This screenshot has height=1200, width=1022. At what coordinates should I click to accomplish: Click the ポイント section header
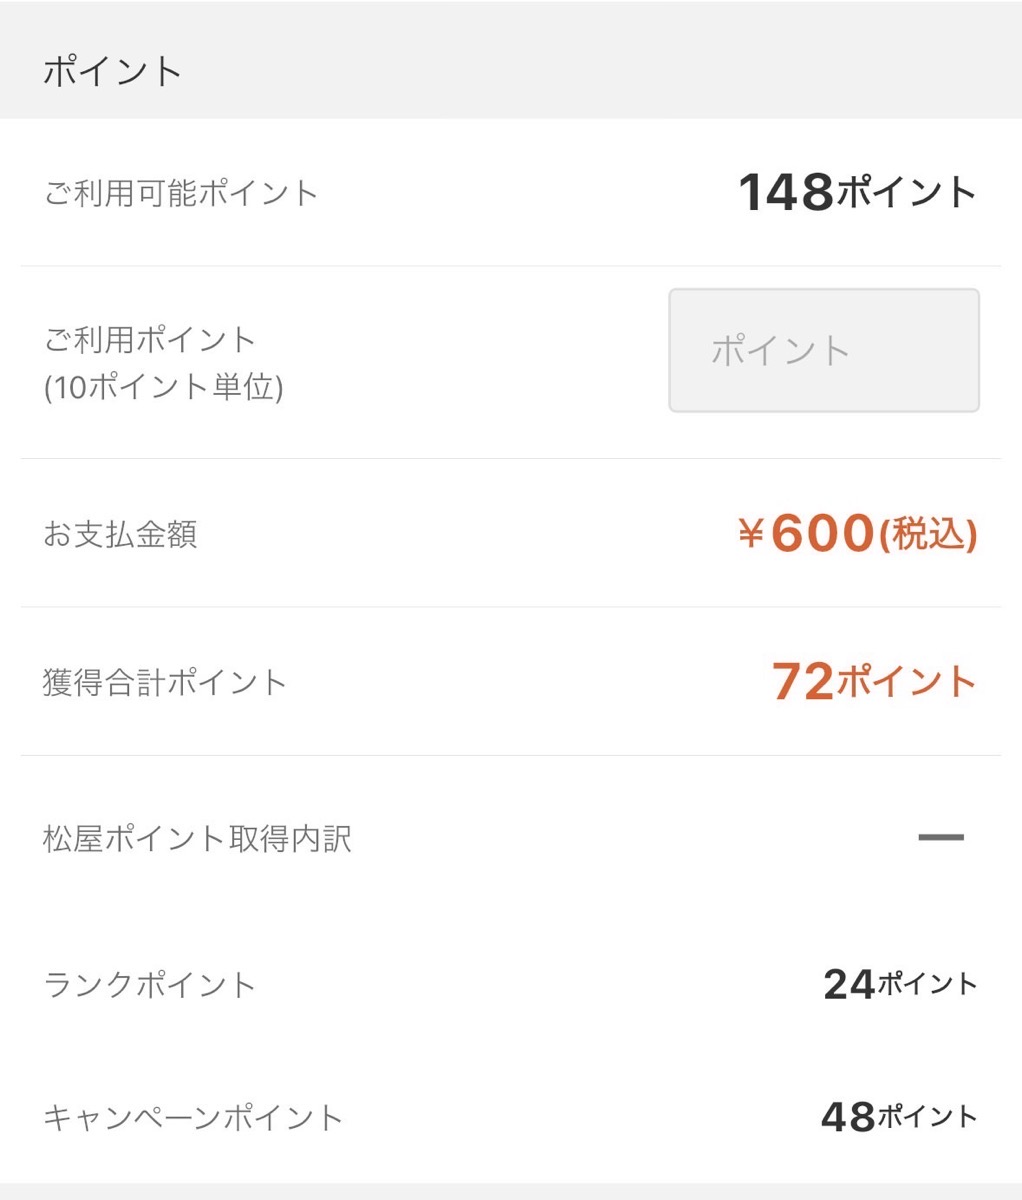click(x=112, y=72)
